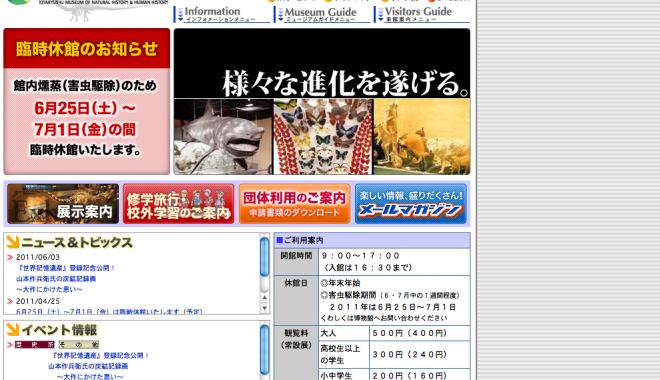Viewport: 660px width, 380px height.
Task: Open the 展示案内 exhibit guide banner
Action: pos(63,204)
